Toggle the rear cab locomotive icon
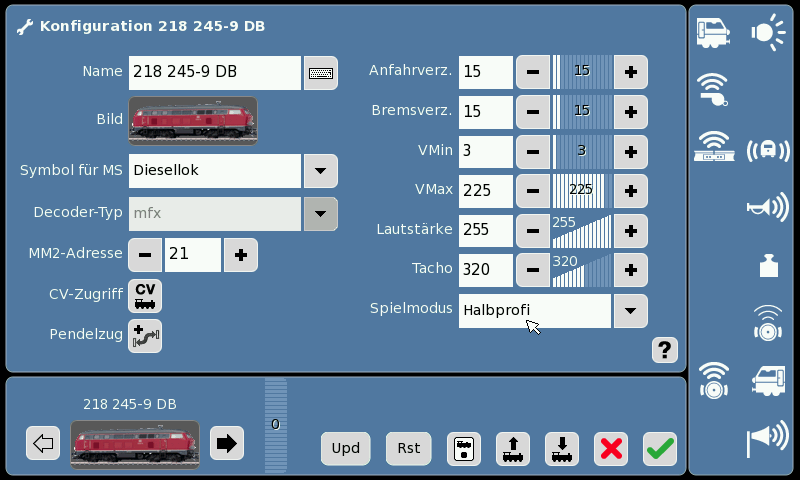 pyautogui.click(x=768, y=381)
